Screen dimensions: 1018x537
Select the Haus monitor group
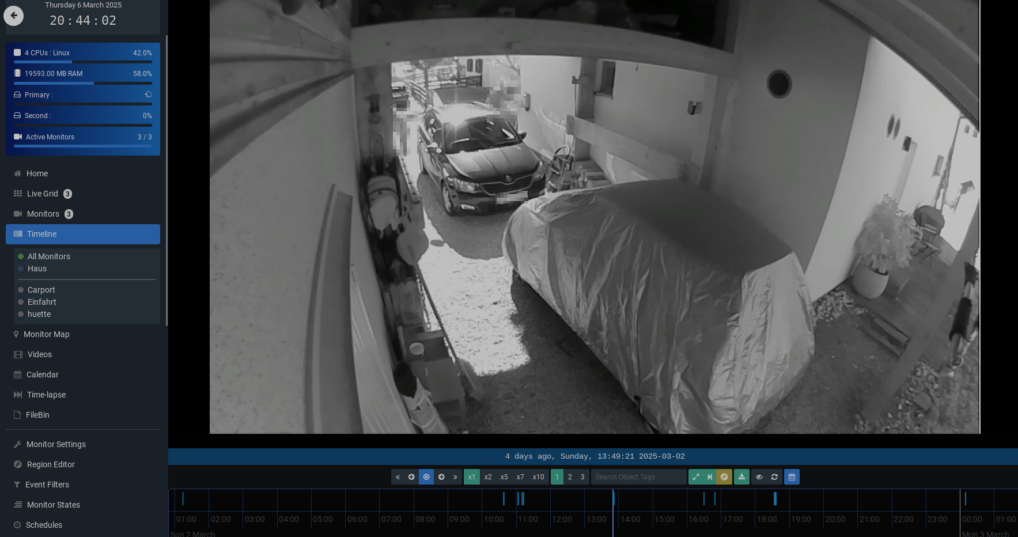click(37, 269)
